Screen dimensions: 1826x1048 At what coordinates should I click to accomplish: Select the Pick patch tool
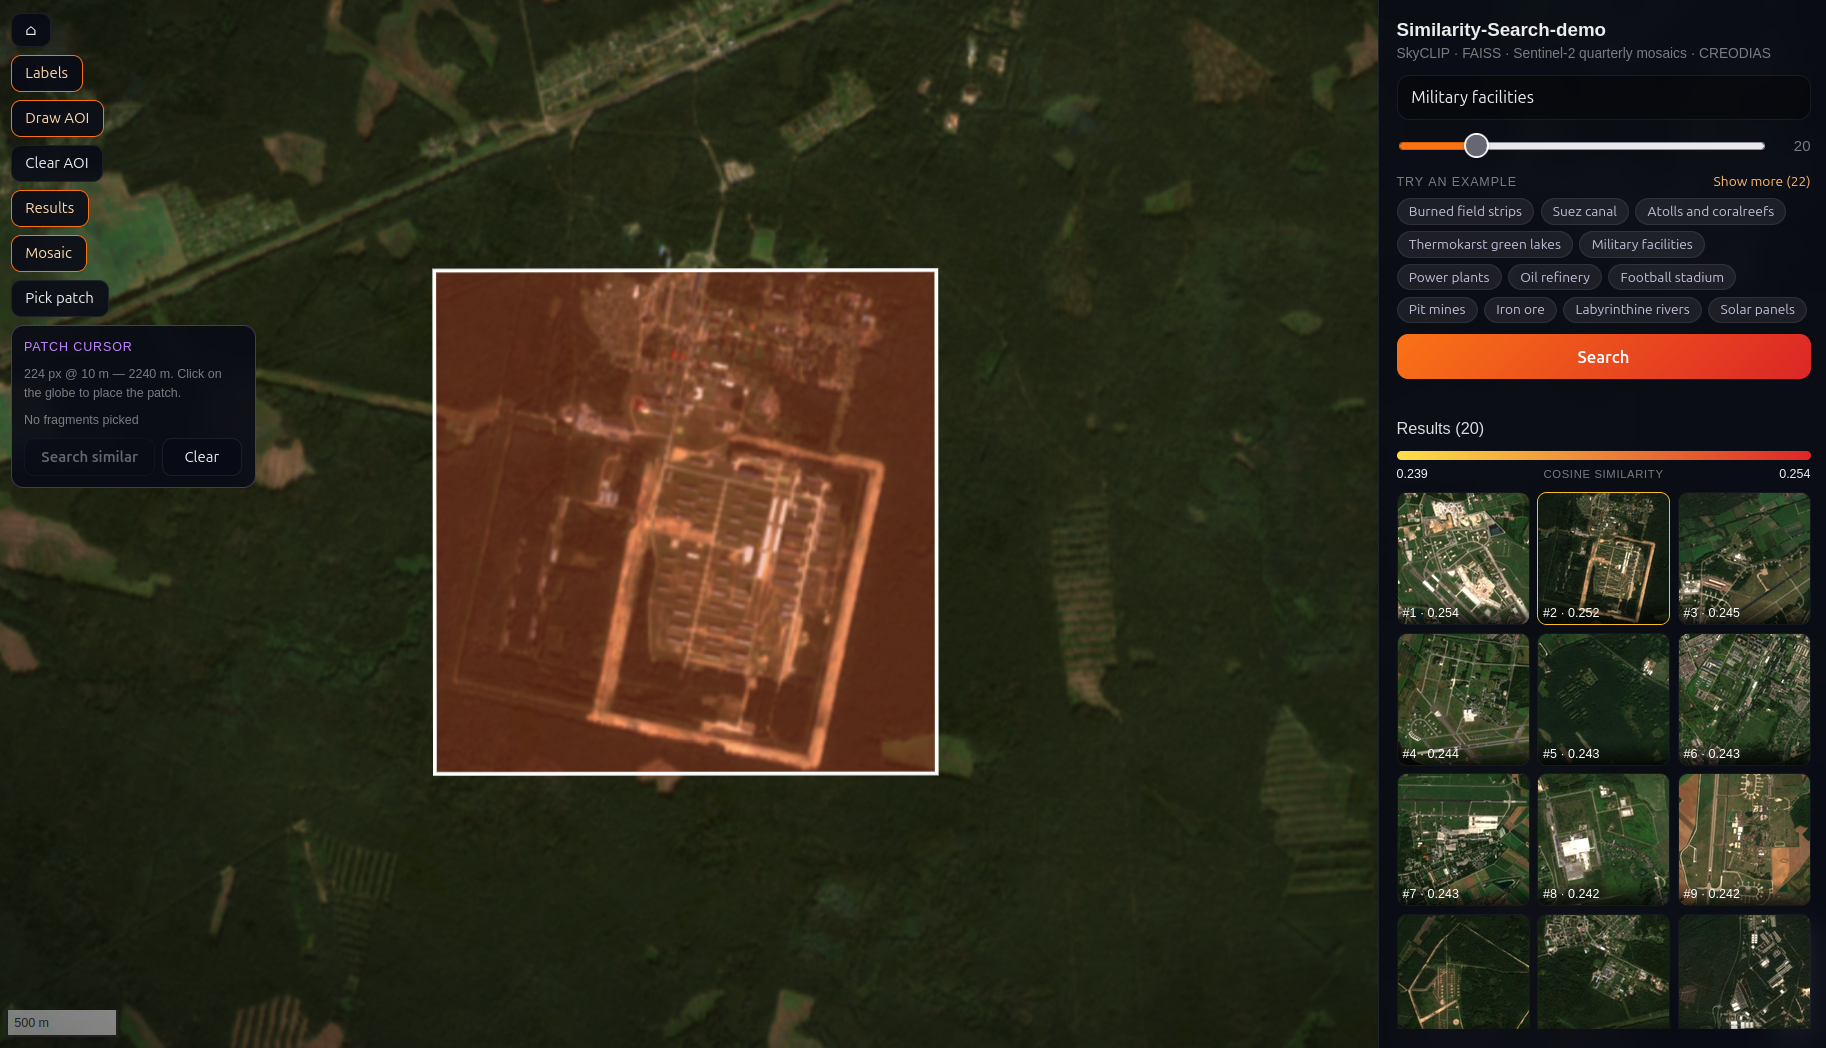[x=60, y=298]
